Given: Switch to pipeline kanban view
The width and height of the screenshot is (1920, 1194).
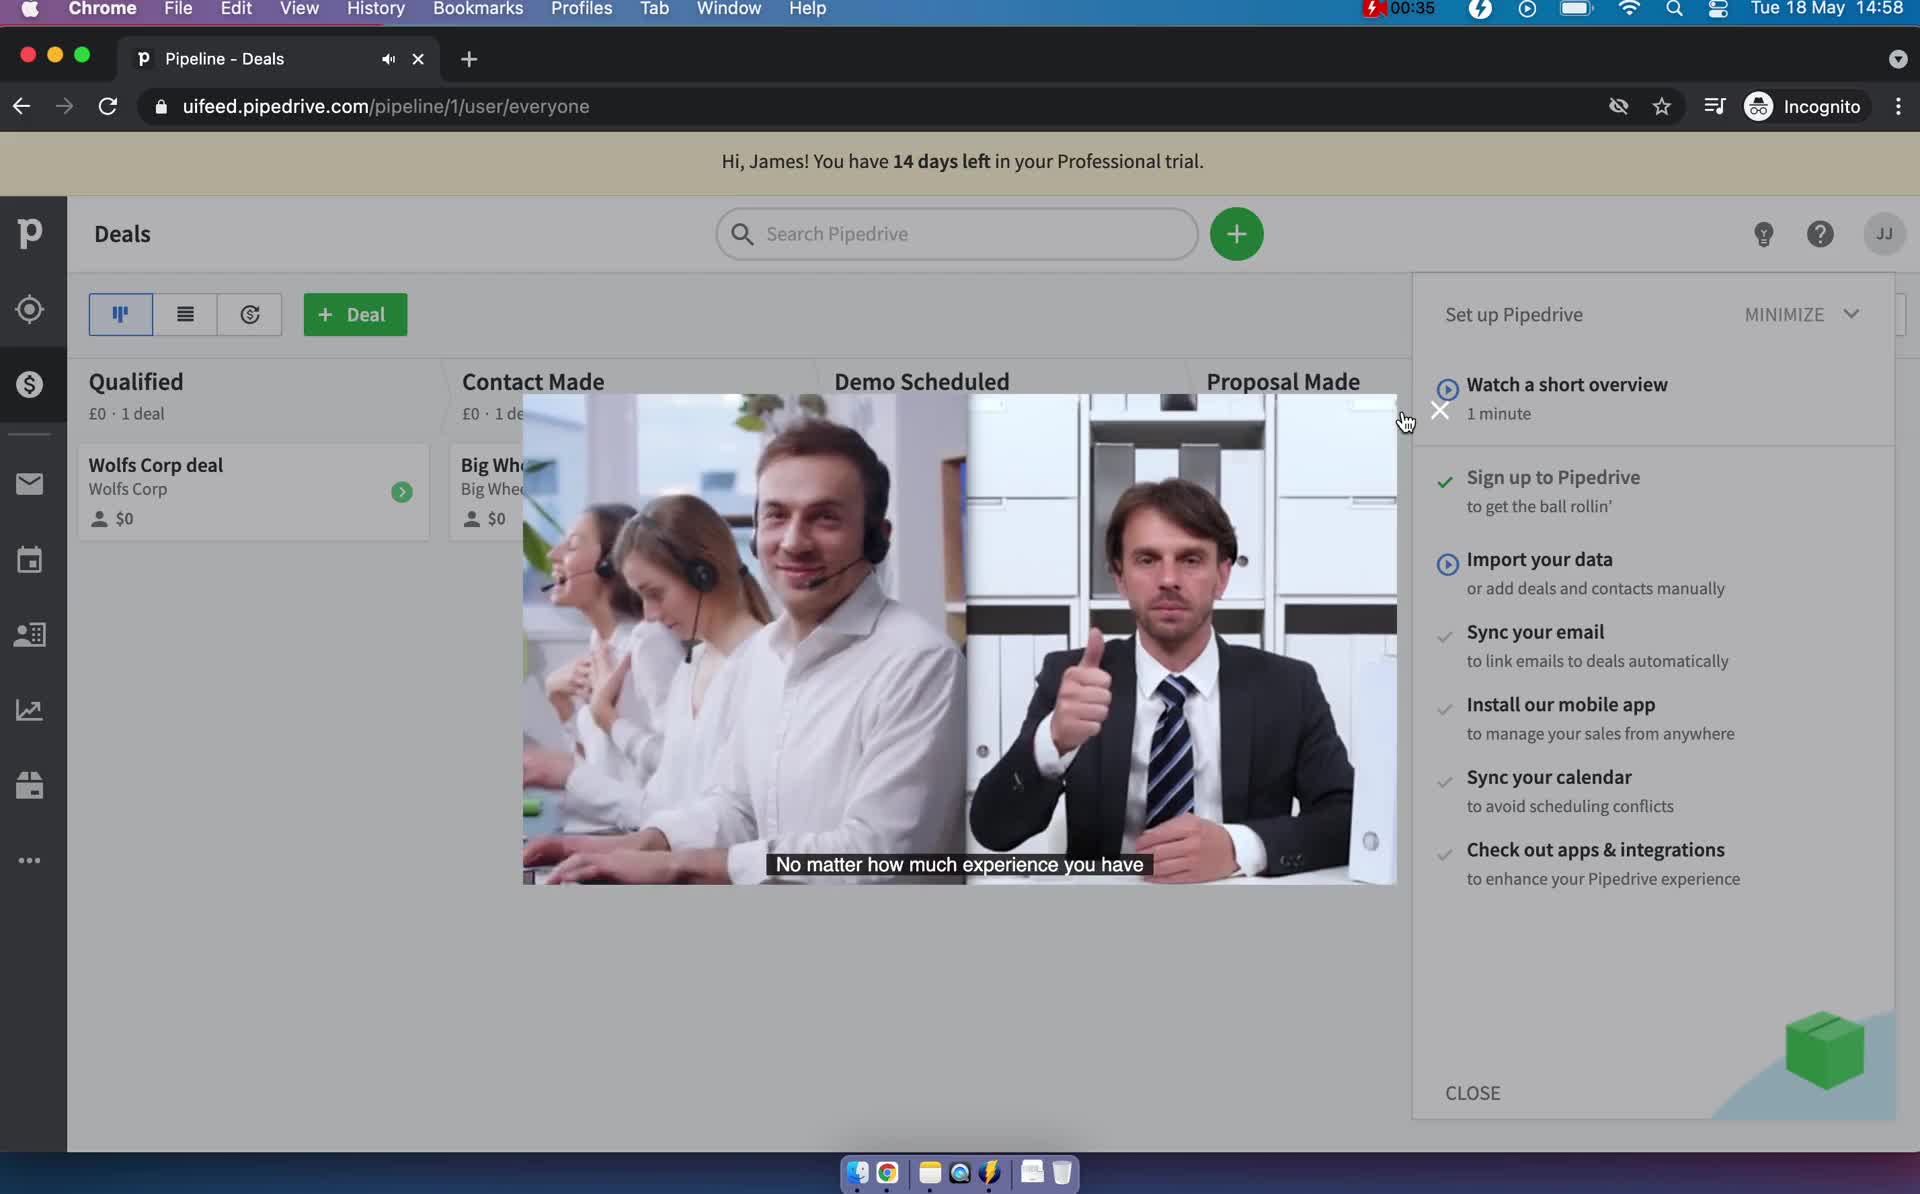Looking at the screenshot, I should (x=120, y=314).
